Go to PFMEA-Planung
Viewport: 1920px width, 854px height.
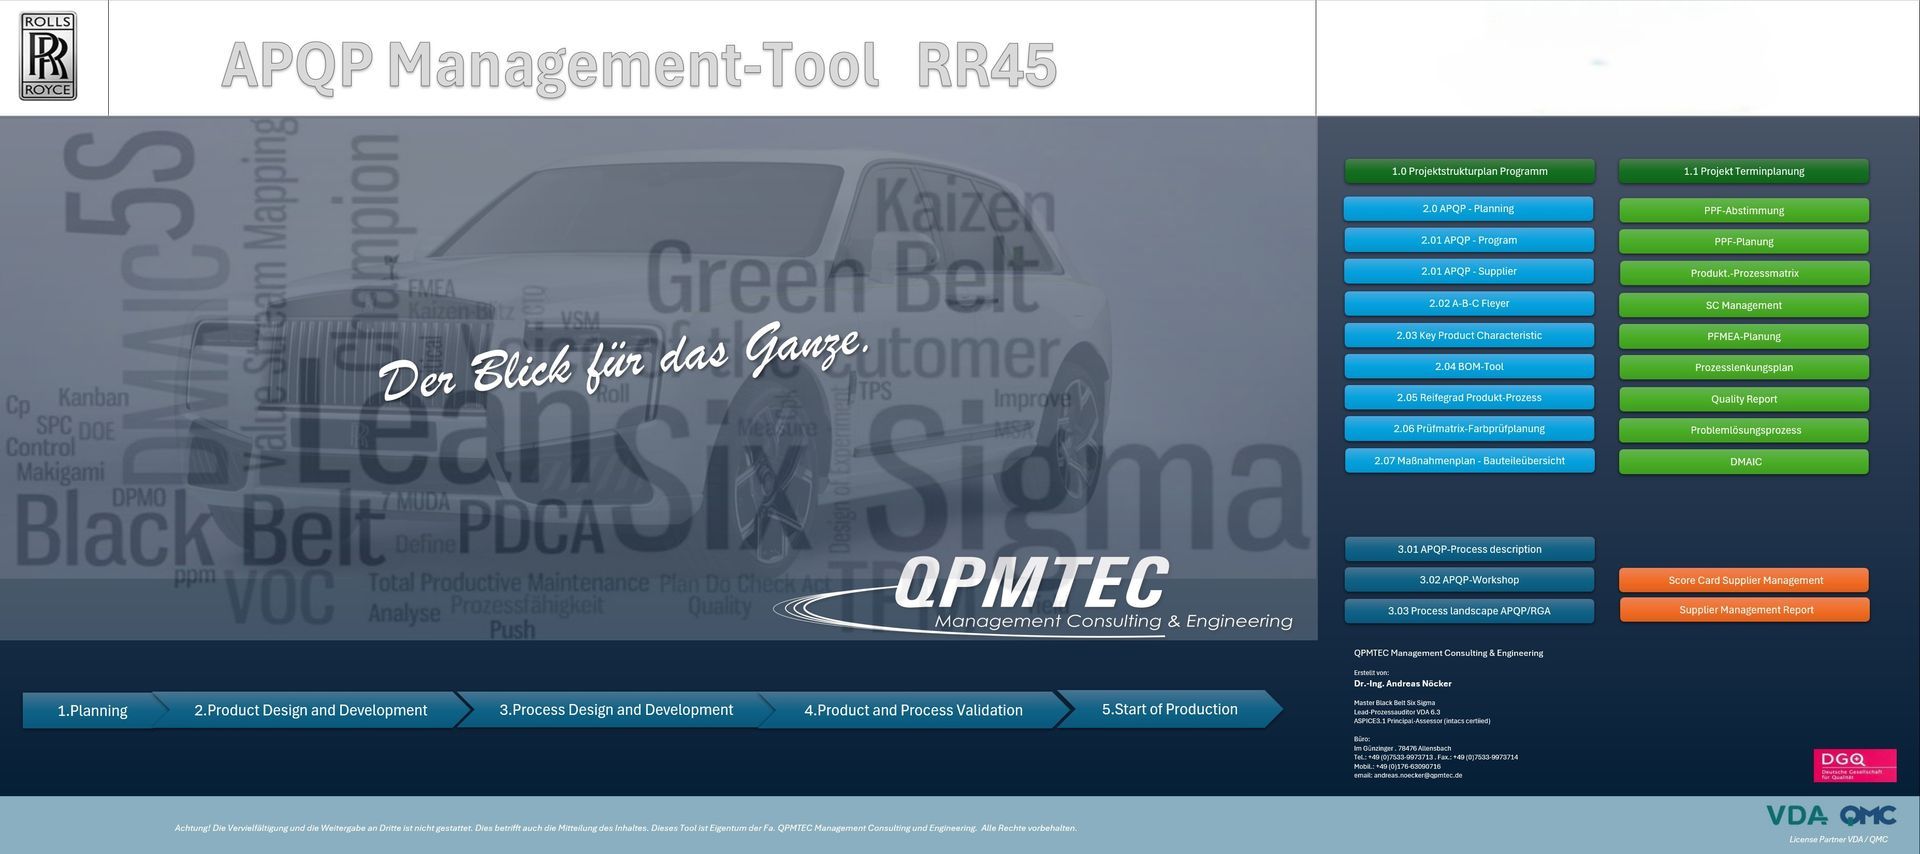(1743, 336)
